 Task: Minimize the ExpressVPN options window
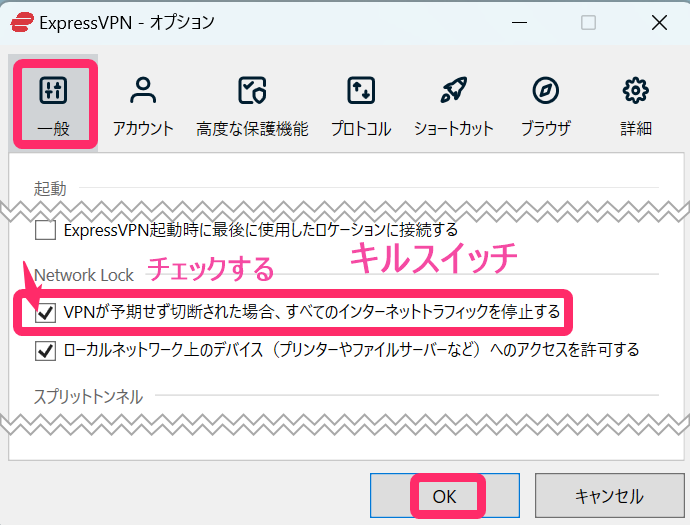[x=519, y=22]
